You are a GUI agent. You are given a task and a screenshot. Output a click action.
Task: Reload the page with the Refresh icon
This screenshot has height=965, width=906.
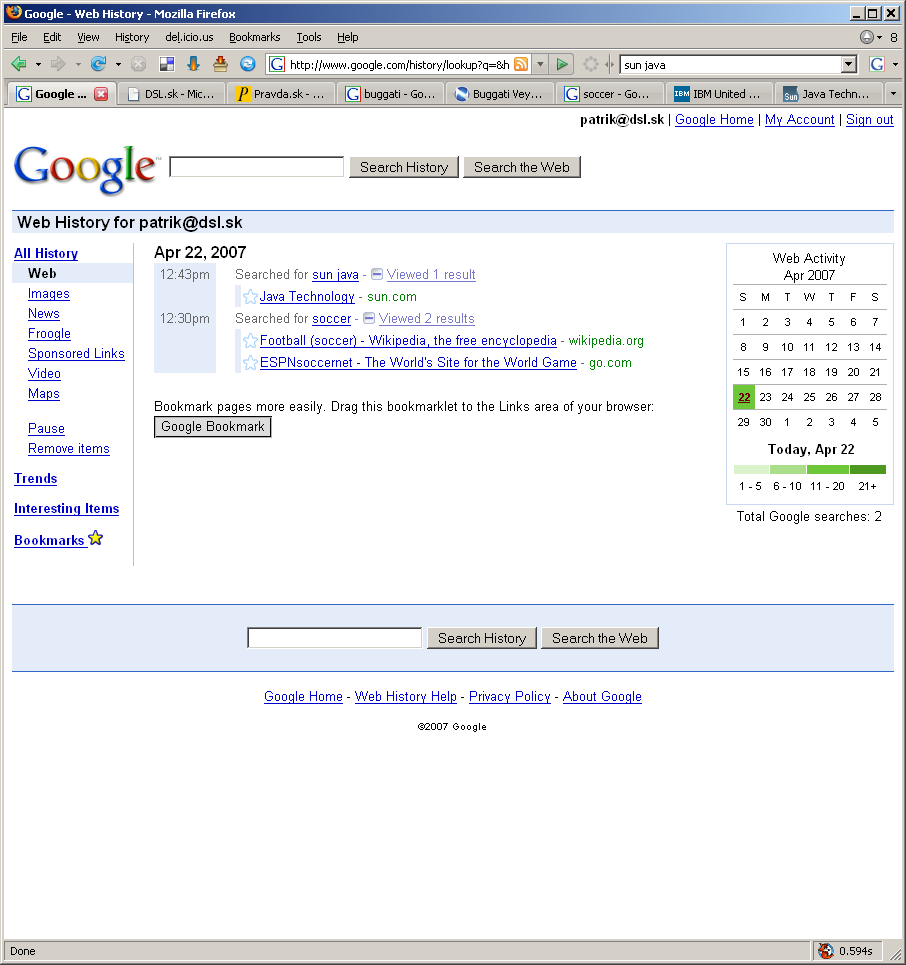click(x=98, y=64)
